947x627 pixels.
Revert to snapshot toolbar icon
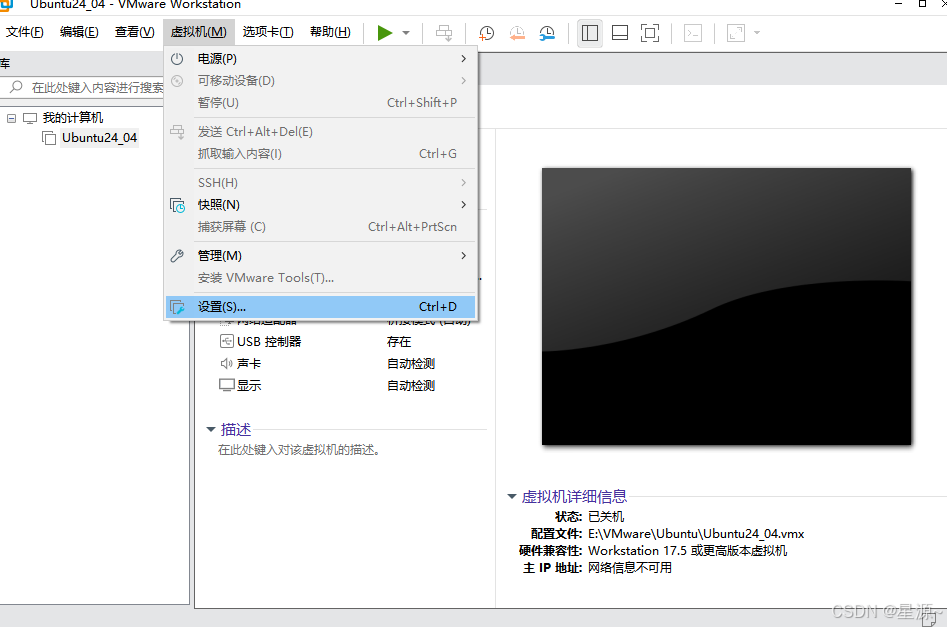(x=517, y=33)
